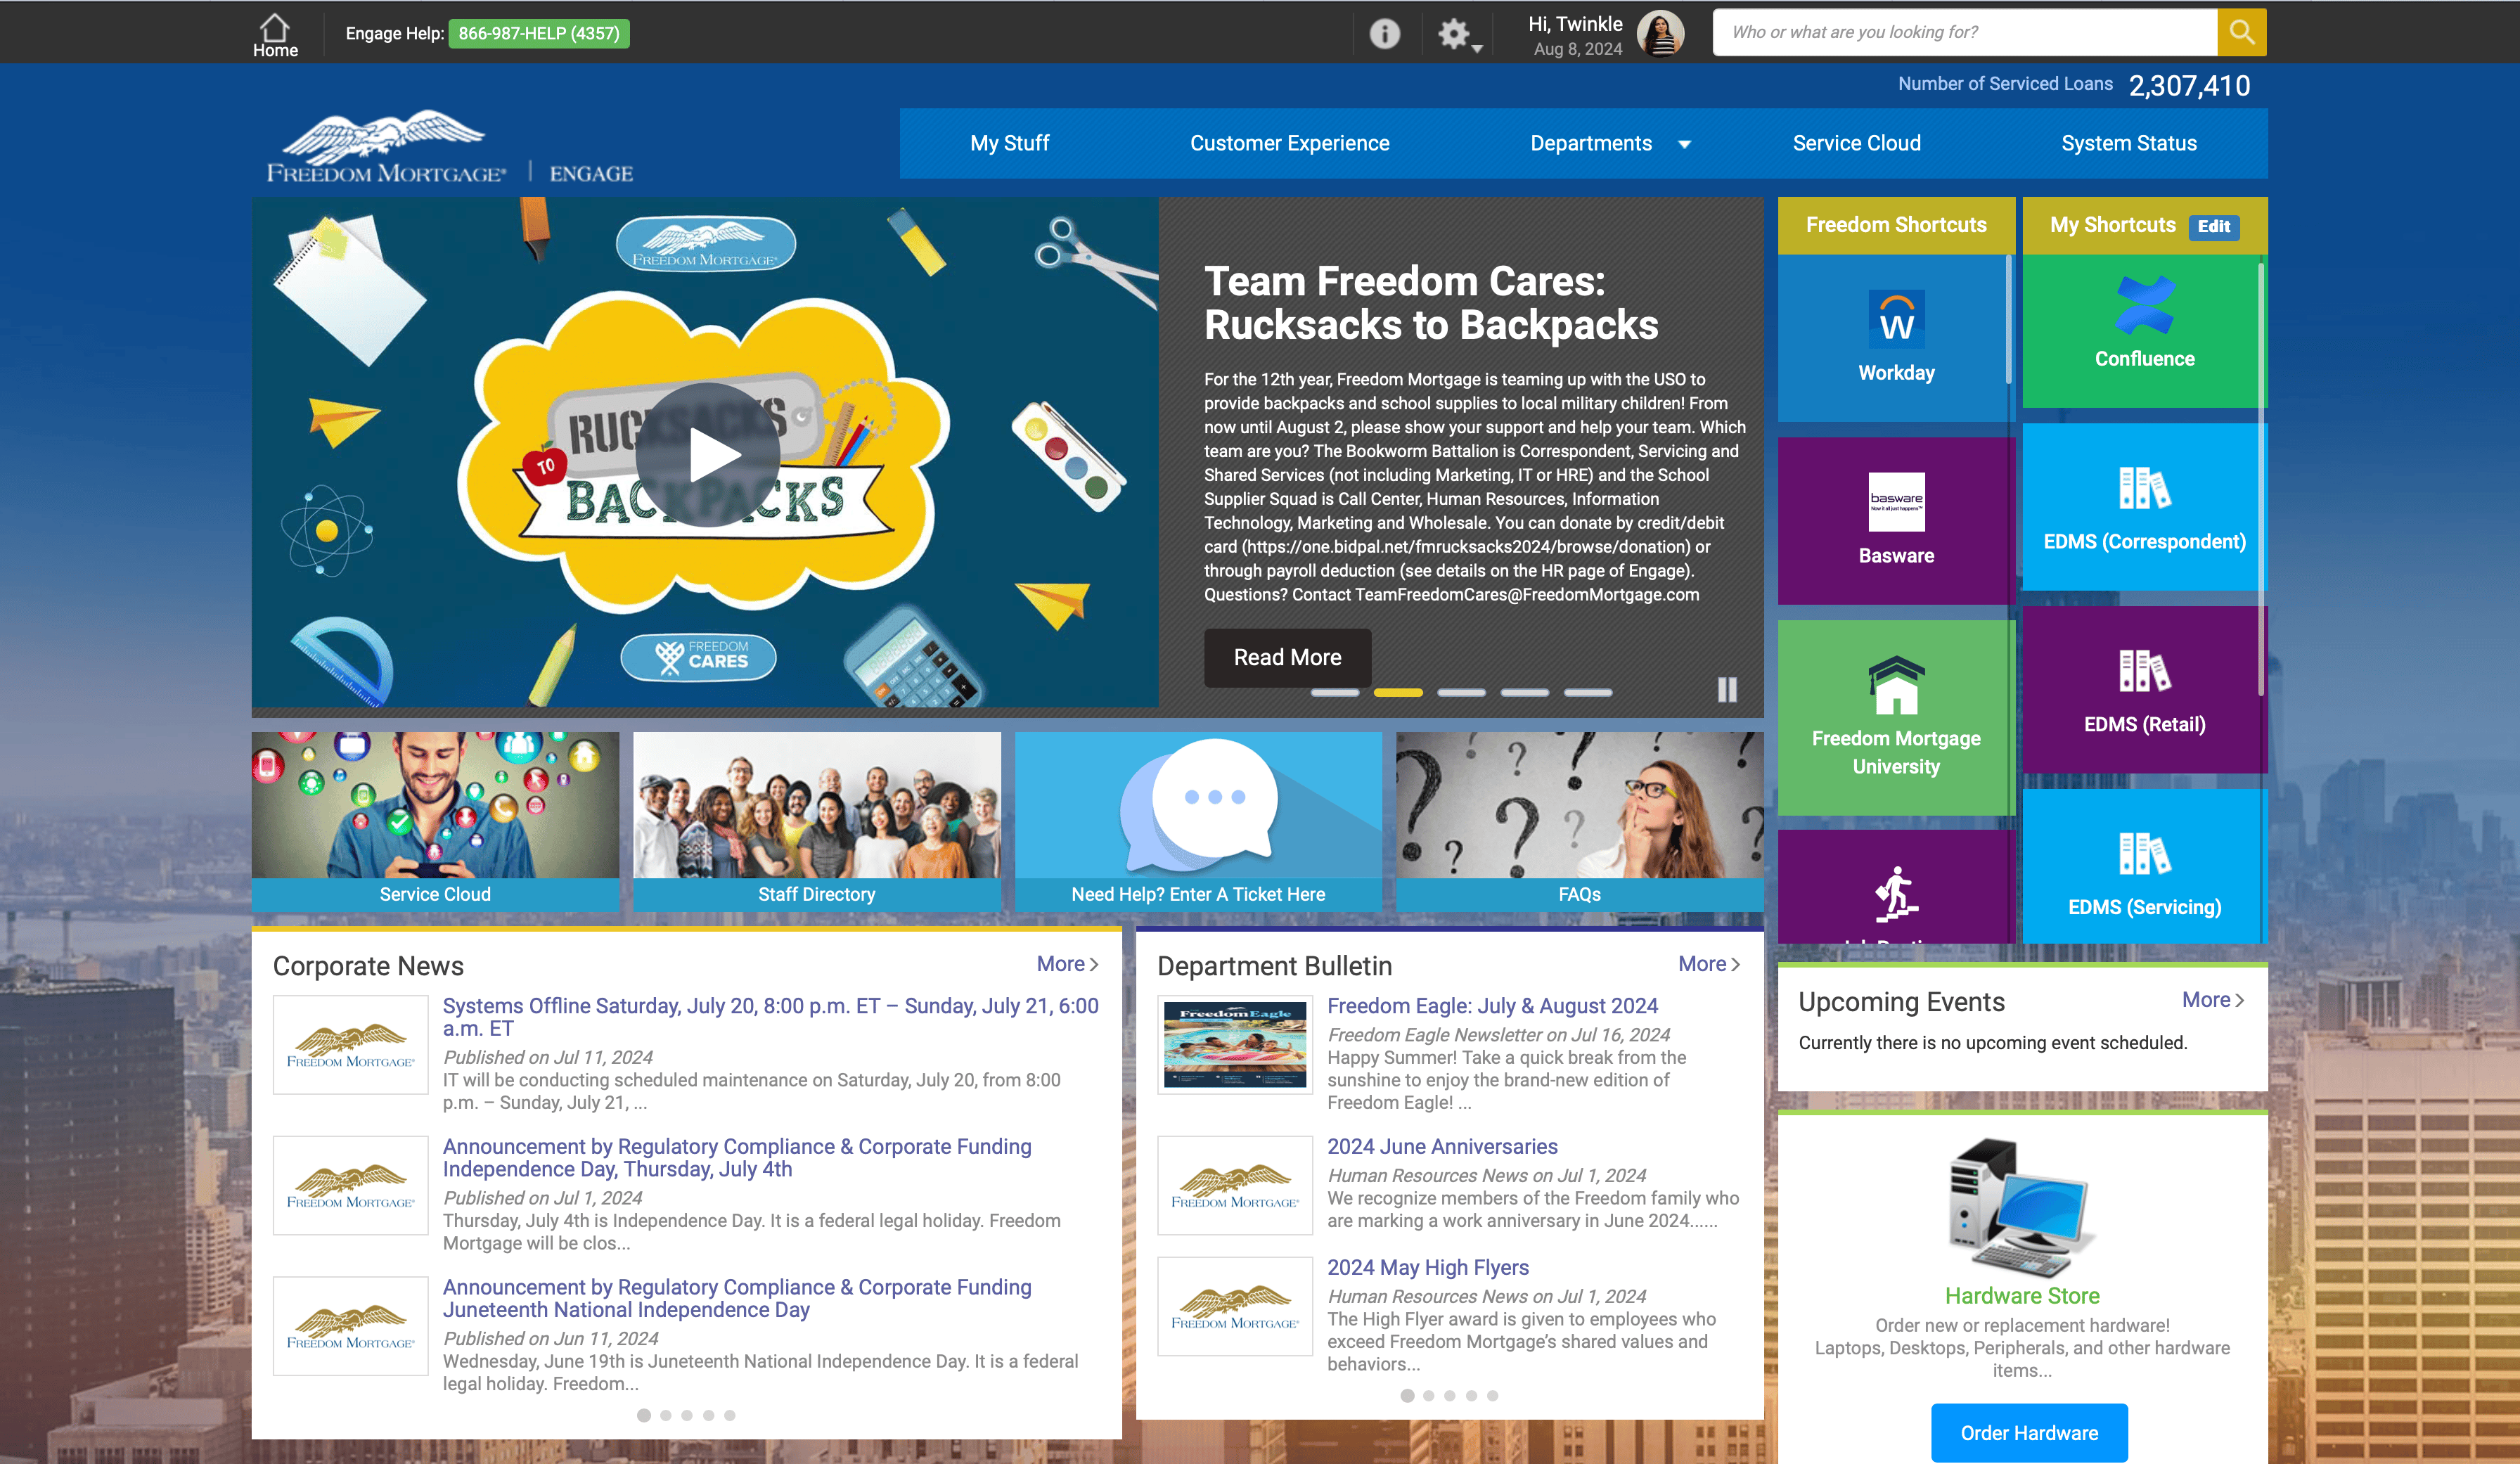The height and width of the screenshot is (1464, 2520).
Task: Click the Freedom Eagle newsletter thumbnail
Action: [x=1234, y=1044]
